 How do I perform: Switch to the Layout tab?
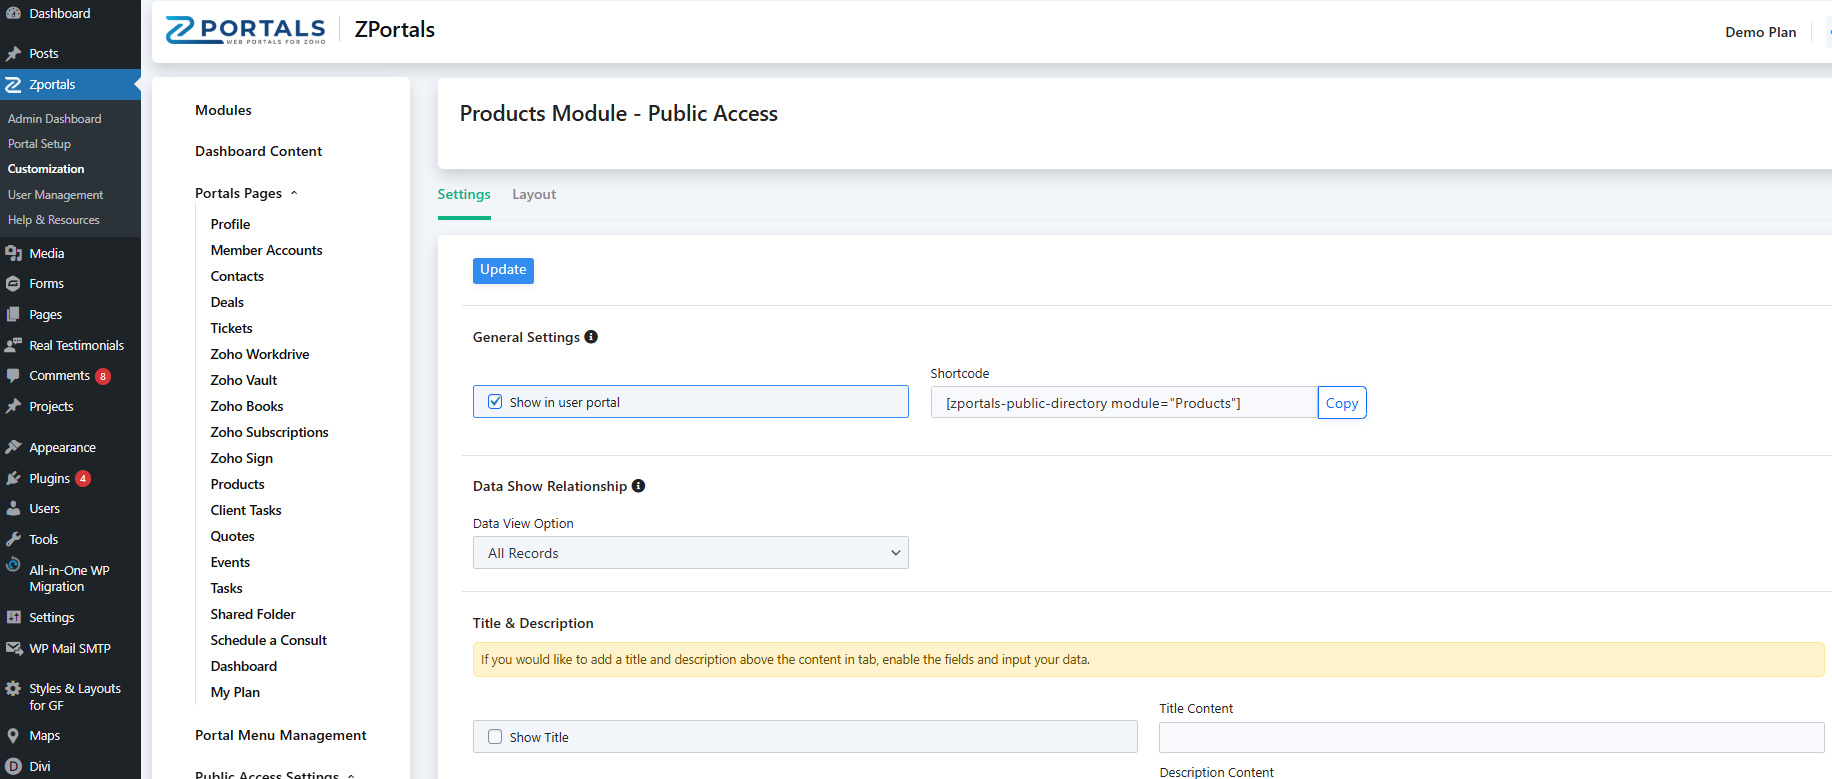tap(534, 195)
